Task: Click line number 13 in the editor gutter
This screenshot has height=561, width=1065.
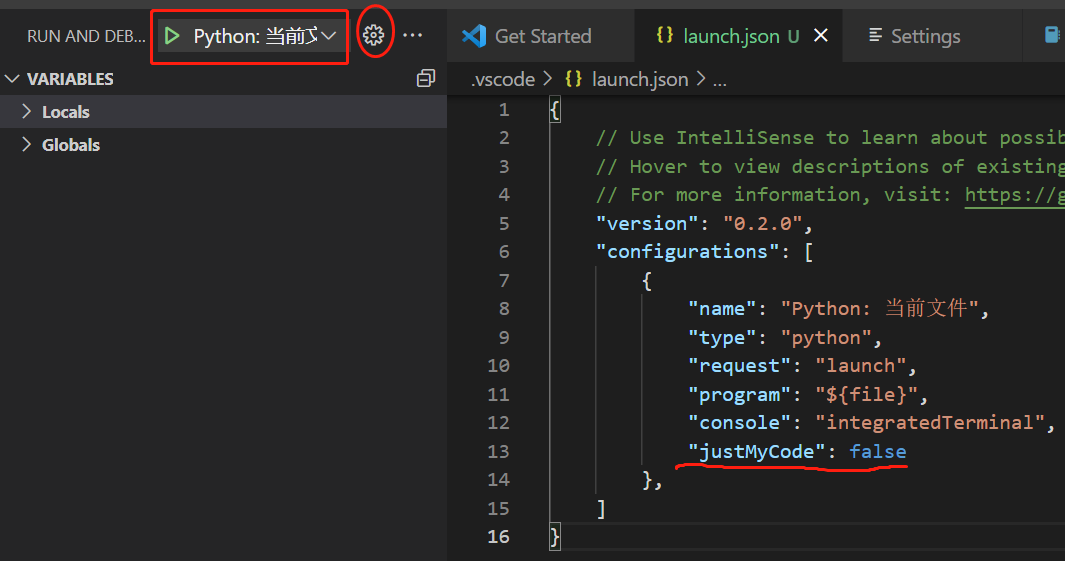Action: click(498, 452)
